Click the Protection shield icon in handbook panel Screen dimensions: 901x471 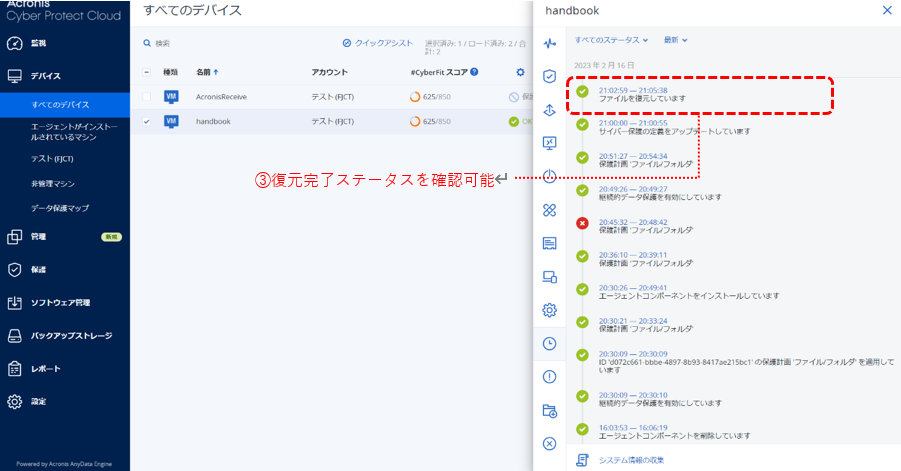point(549,76)
